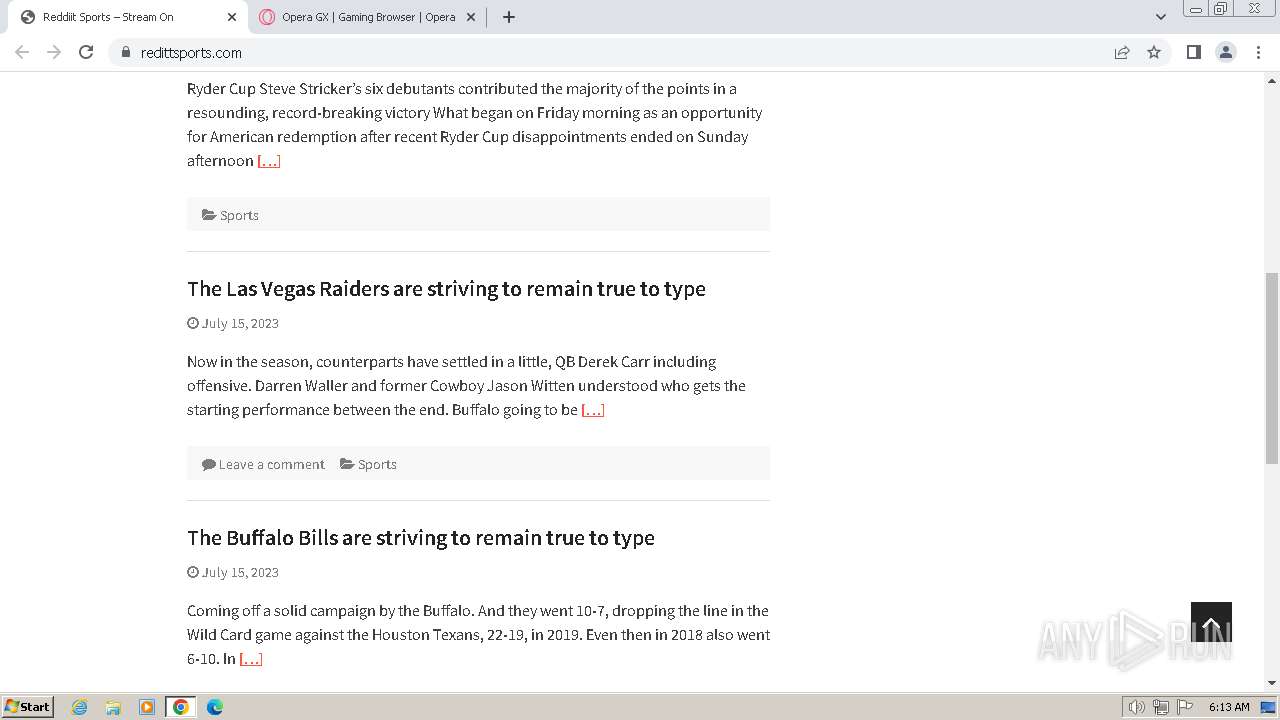Viewport: 1280px width, 720px height.
Task: Click the browser forward arrow
Action: (54, 52)
